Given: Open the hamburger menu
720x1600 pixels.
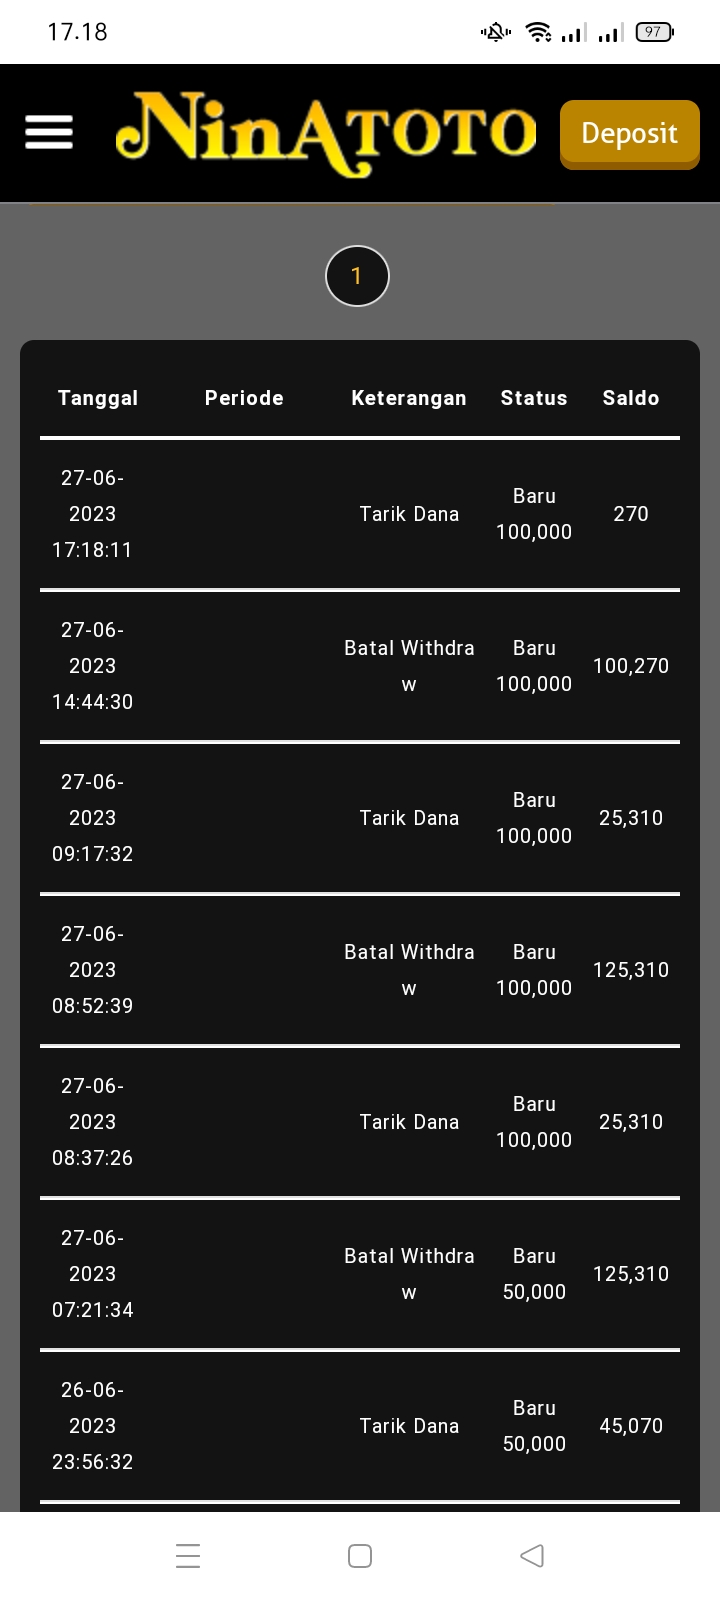Looking at the screenshot, I should (x=48, y=132).
